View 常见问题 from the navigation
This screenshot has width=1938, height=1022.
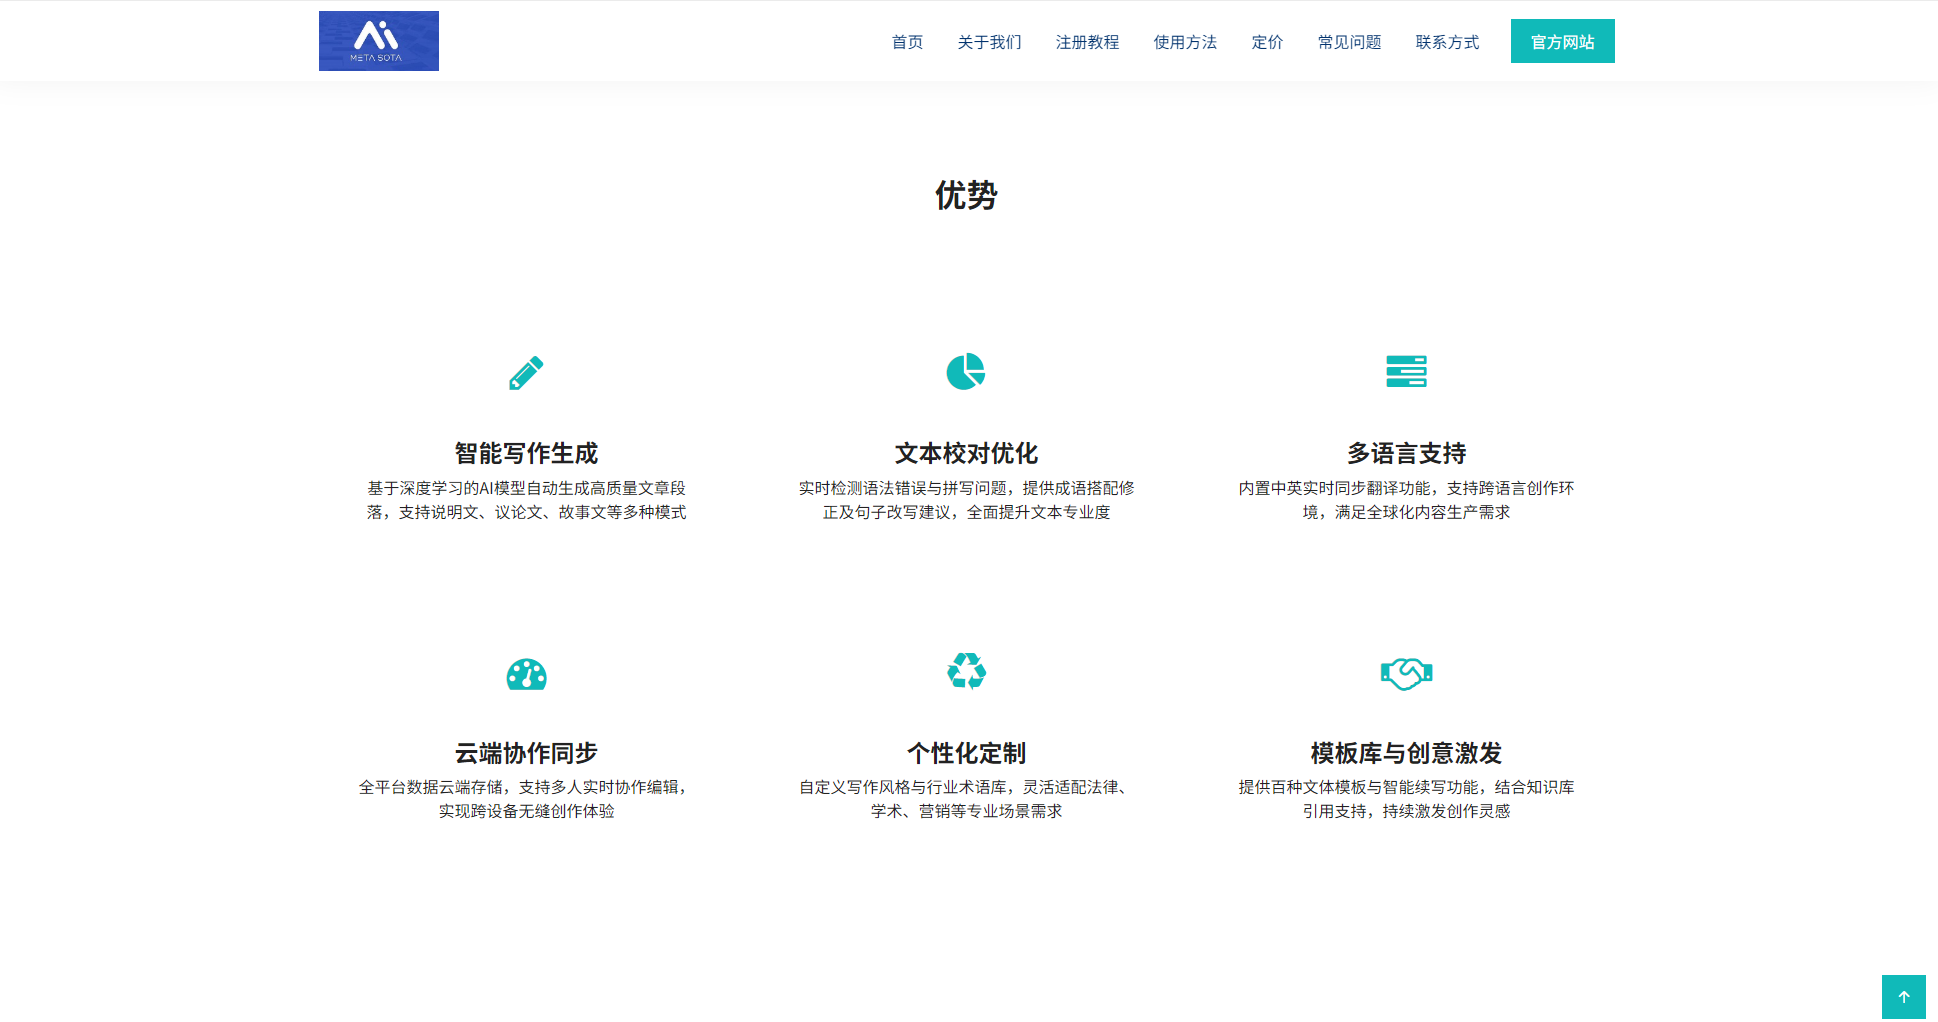[1348, 42]
